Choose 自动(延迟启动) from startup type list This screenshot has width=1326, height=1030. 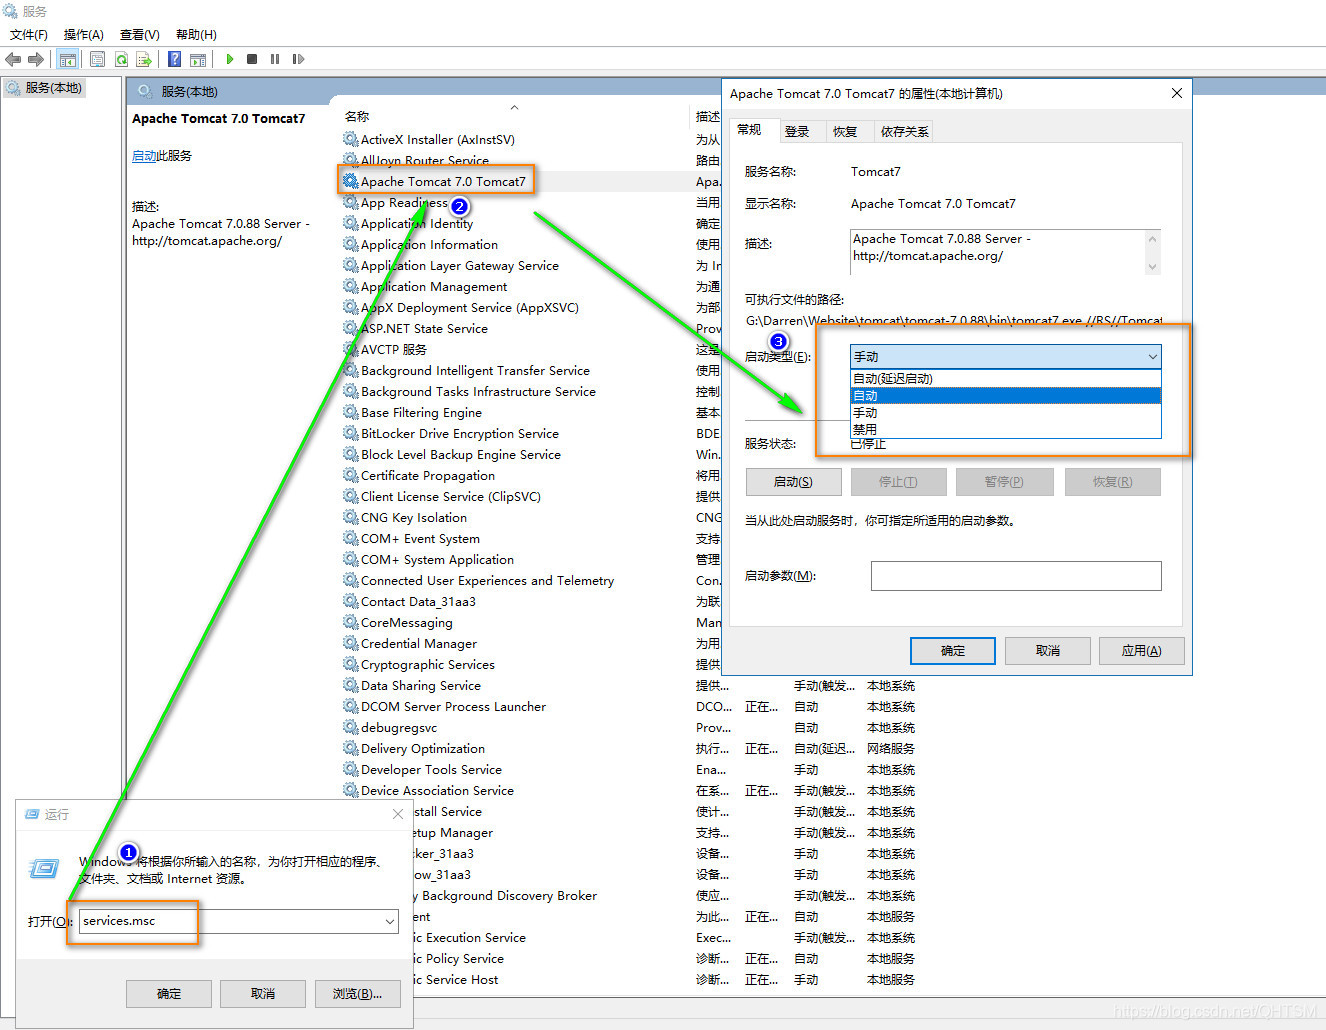[1006, 378]
